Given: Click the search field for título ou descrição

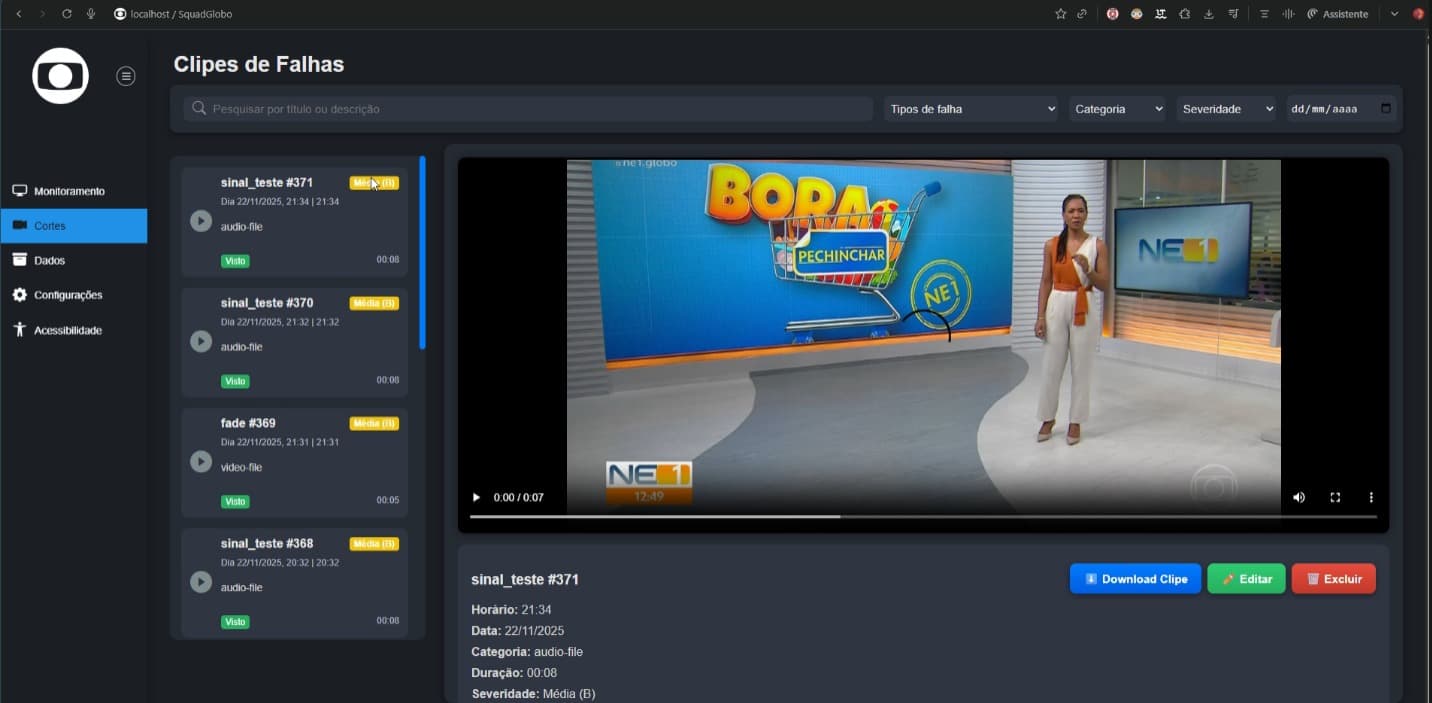Looking at the screenshot, I should tap(528, 109).
